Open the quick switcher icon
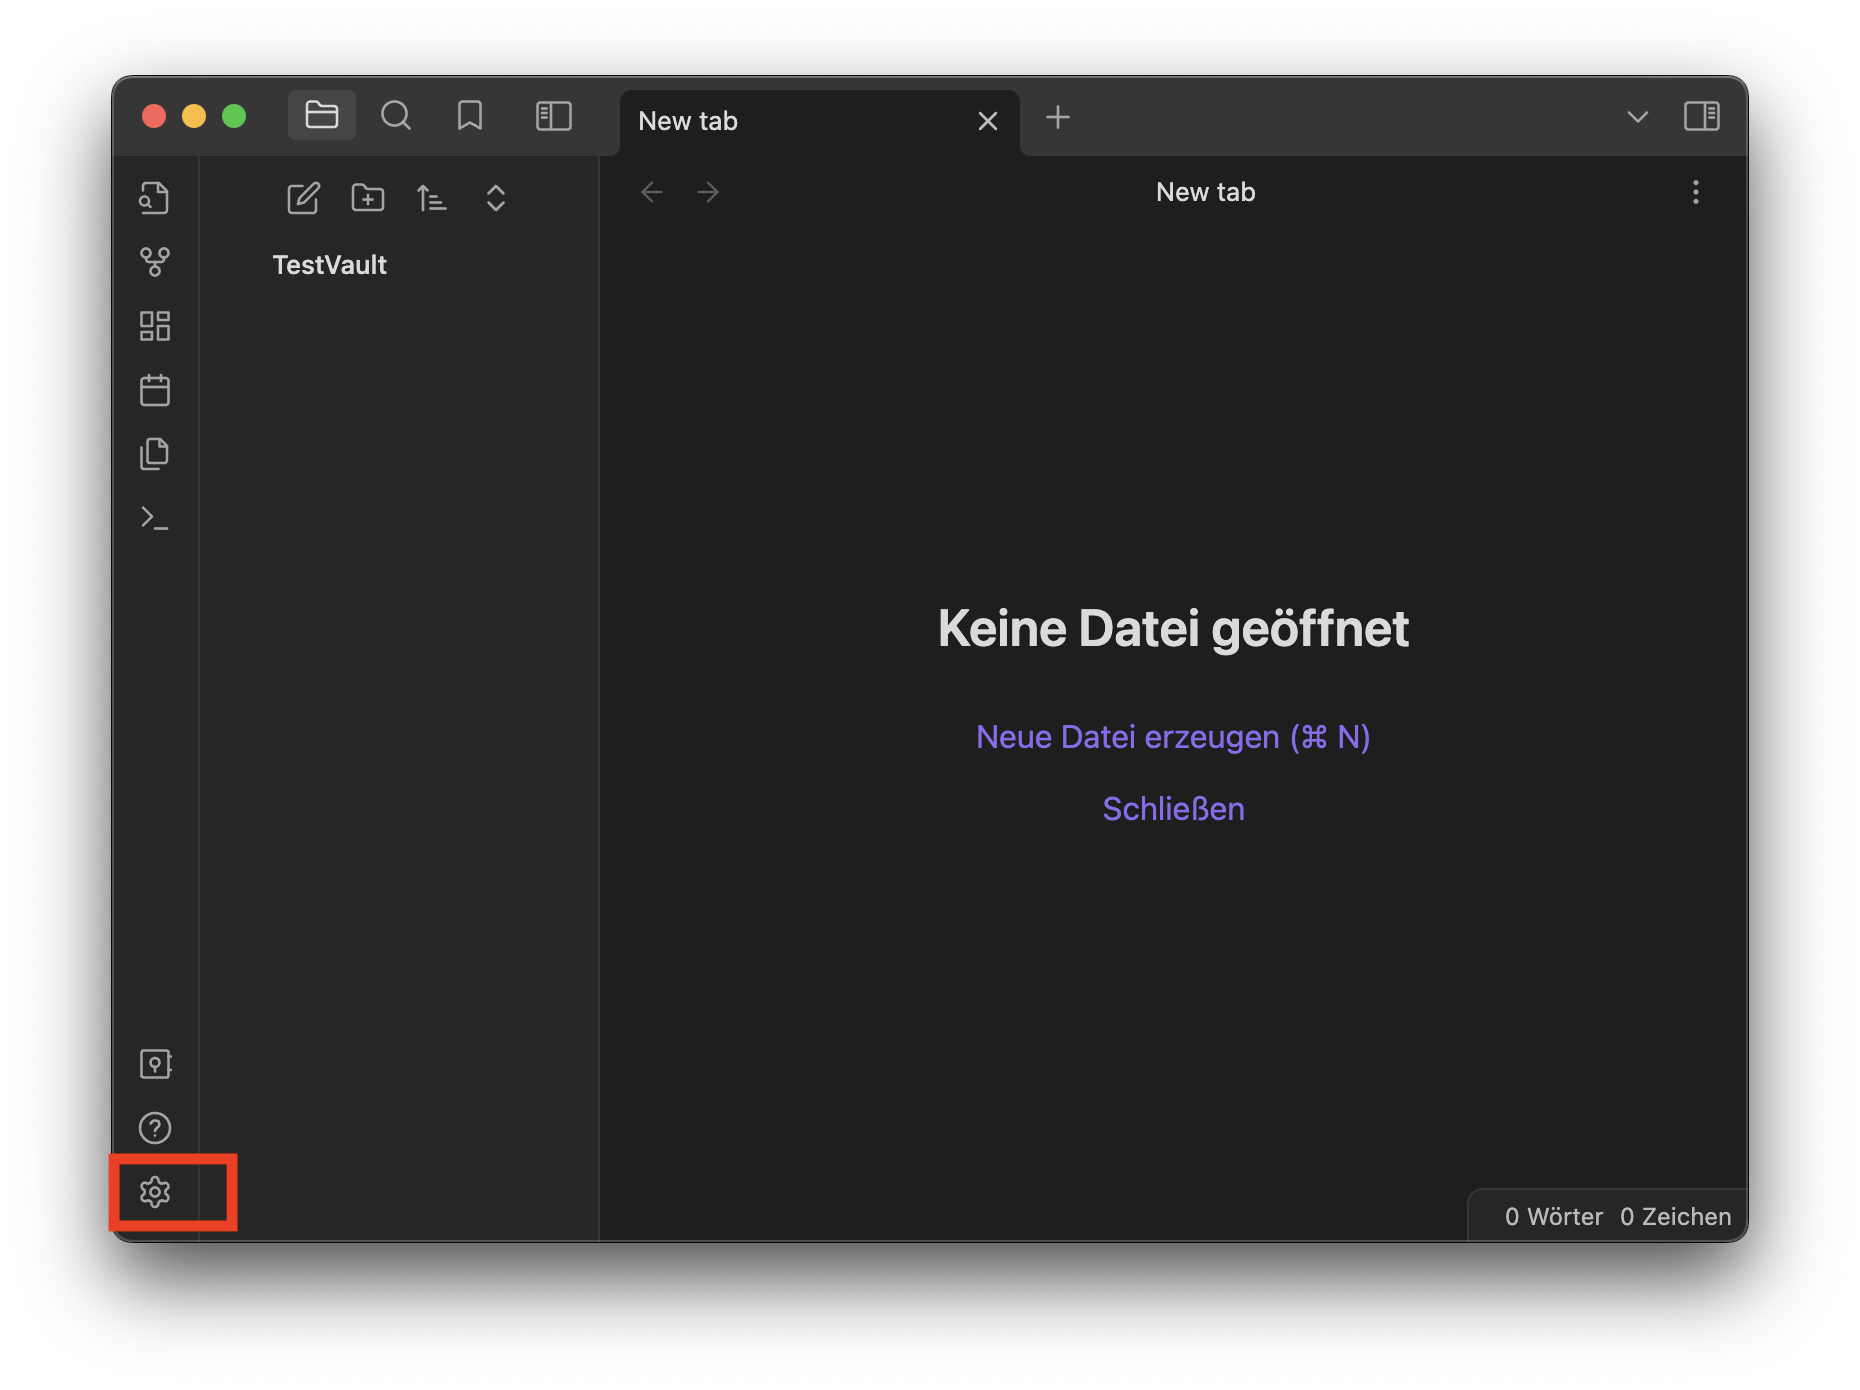This screenshot has height=1390, width=1860. click(x=155, y=198)
